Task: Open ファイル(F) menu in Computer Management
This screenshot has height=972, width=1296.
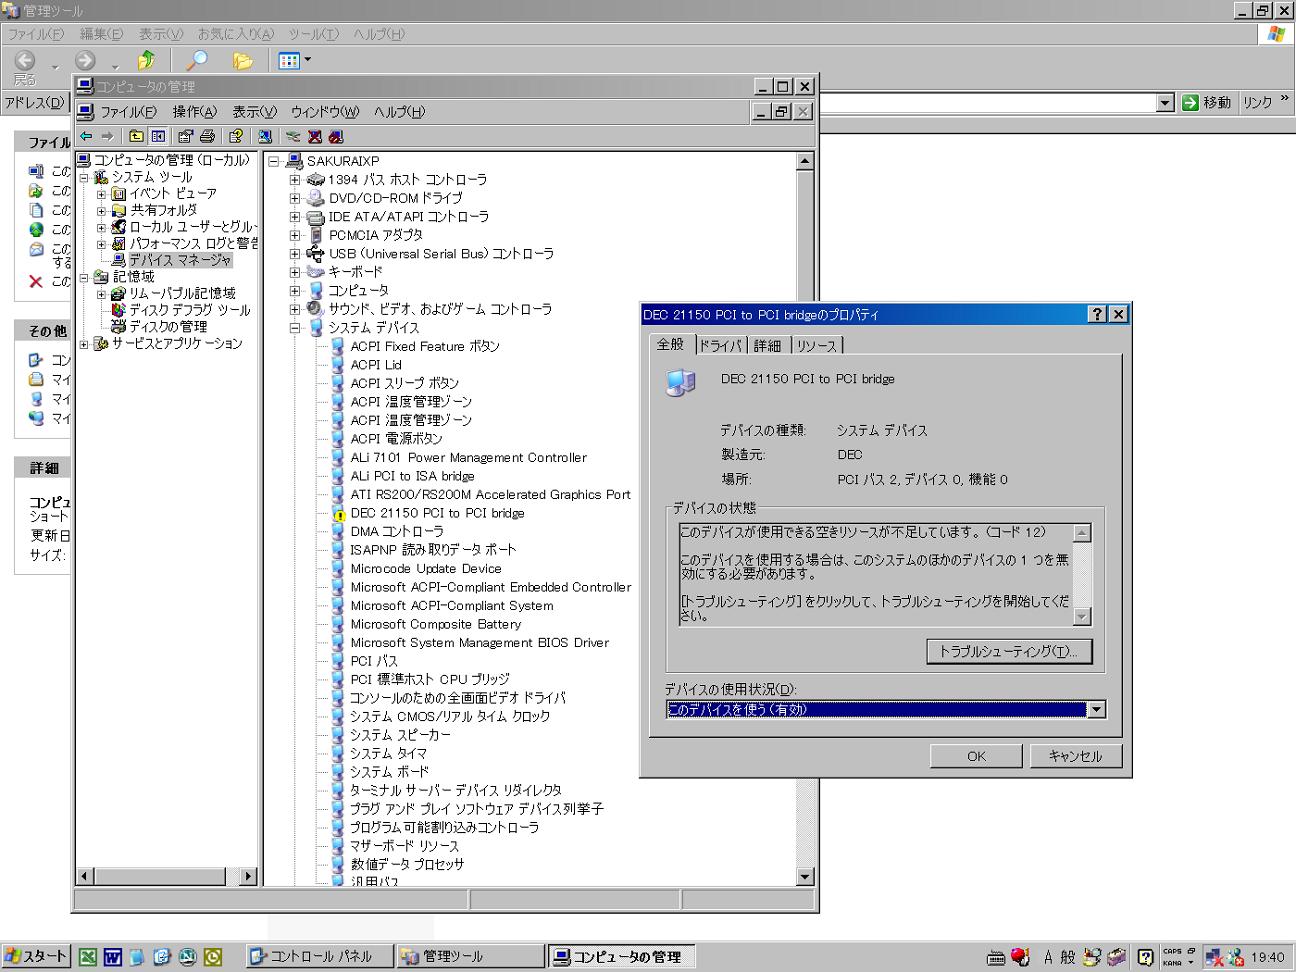Action: click(128, 112)
